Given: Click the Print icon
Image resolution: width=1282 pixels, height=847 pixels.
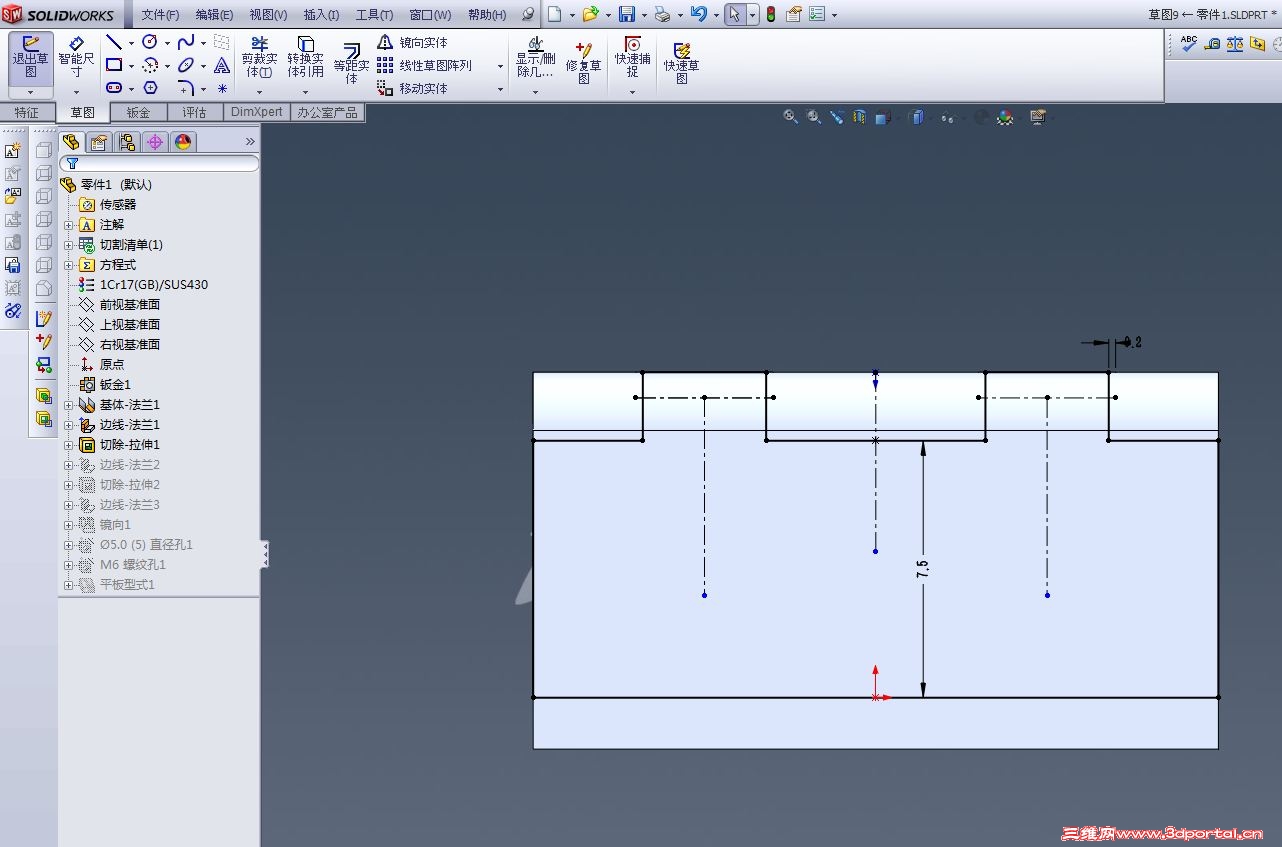Looking at the screenshot, I should 662,14.
